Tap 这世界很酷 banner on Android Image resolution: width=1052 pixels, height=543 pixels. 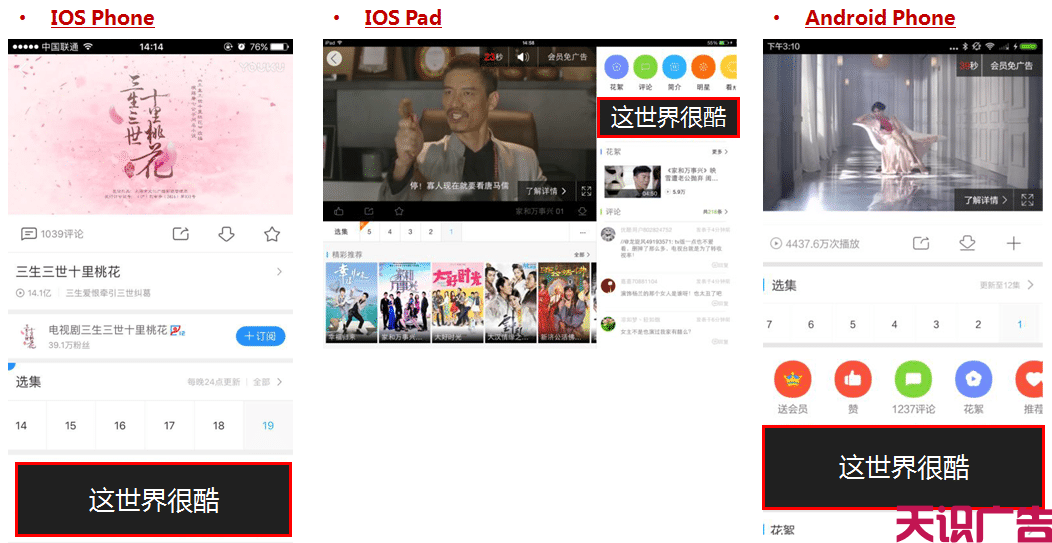(903, 467)
